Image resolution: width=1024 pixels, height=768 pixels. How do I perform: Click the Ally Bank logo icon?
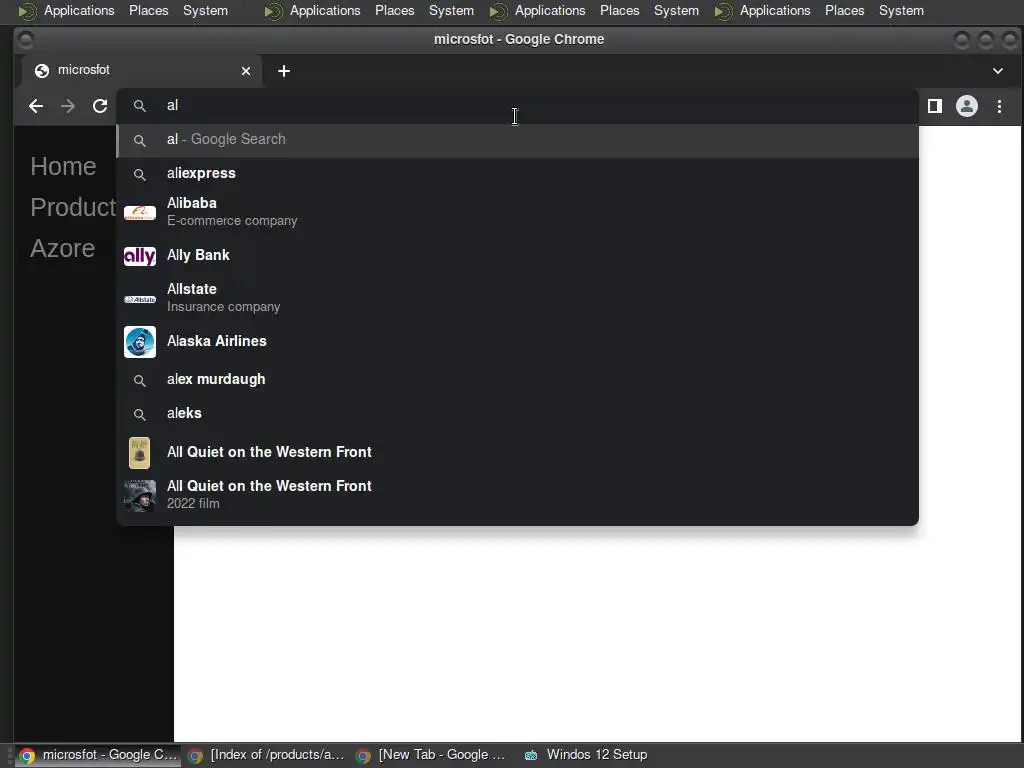[x=140, y=255]
